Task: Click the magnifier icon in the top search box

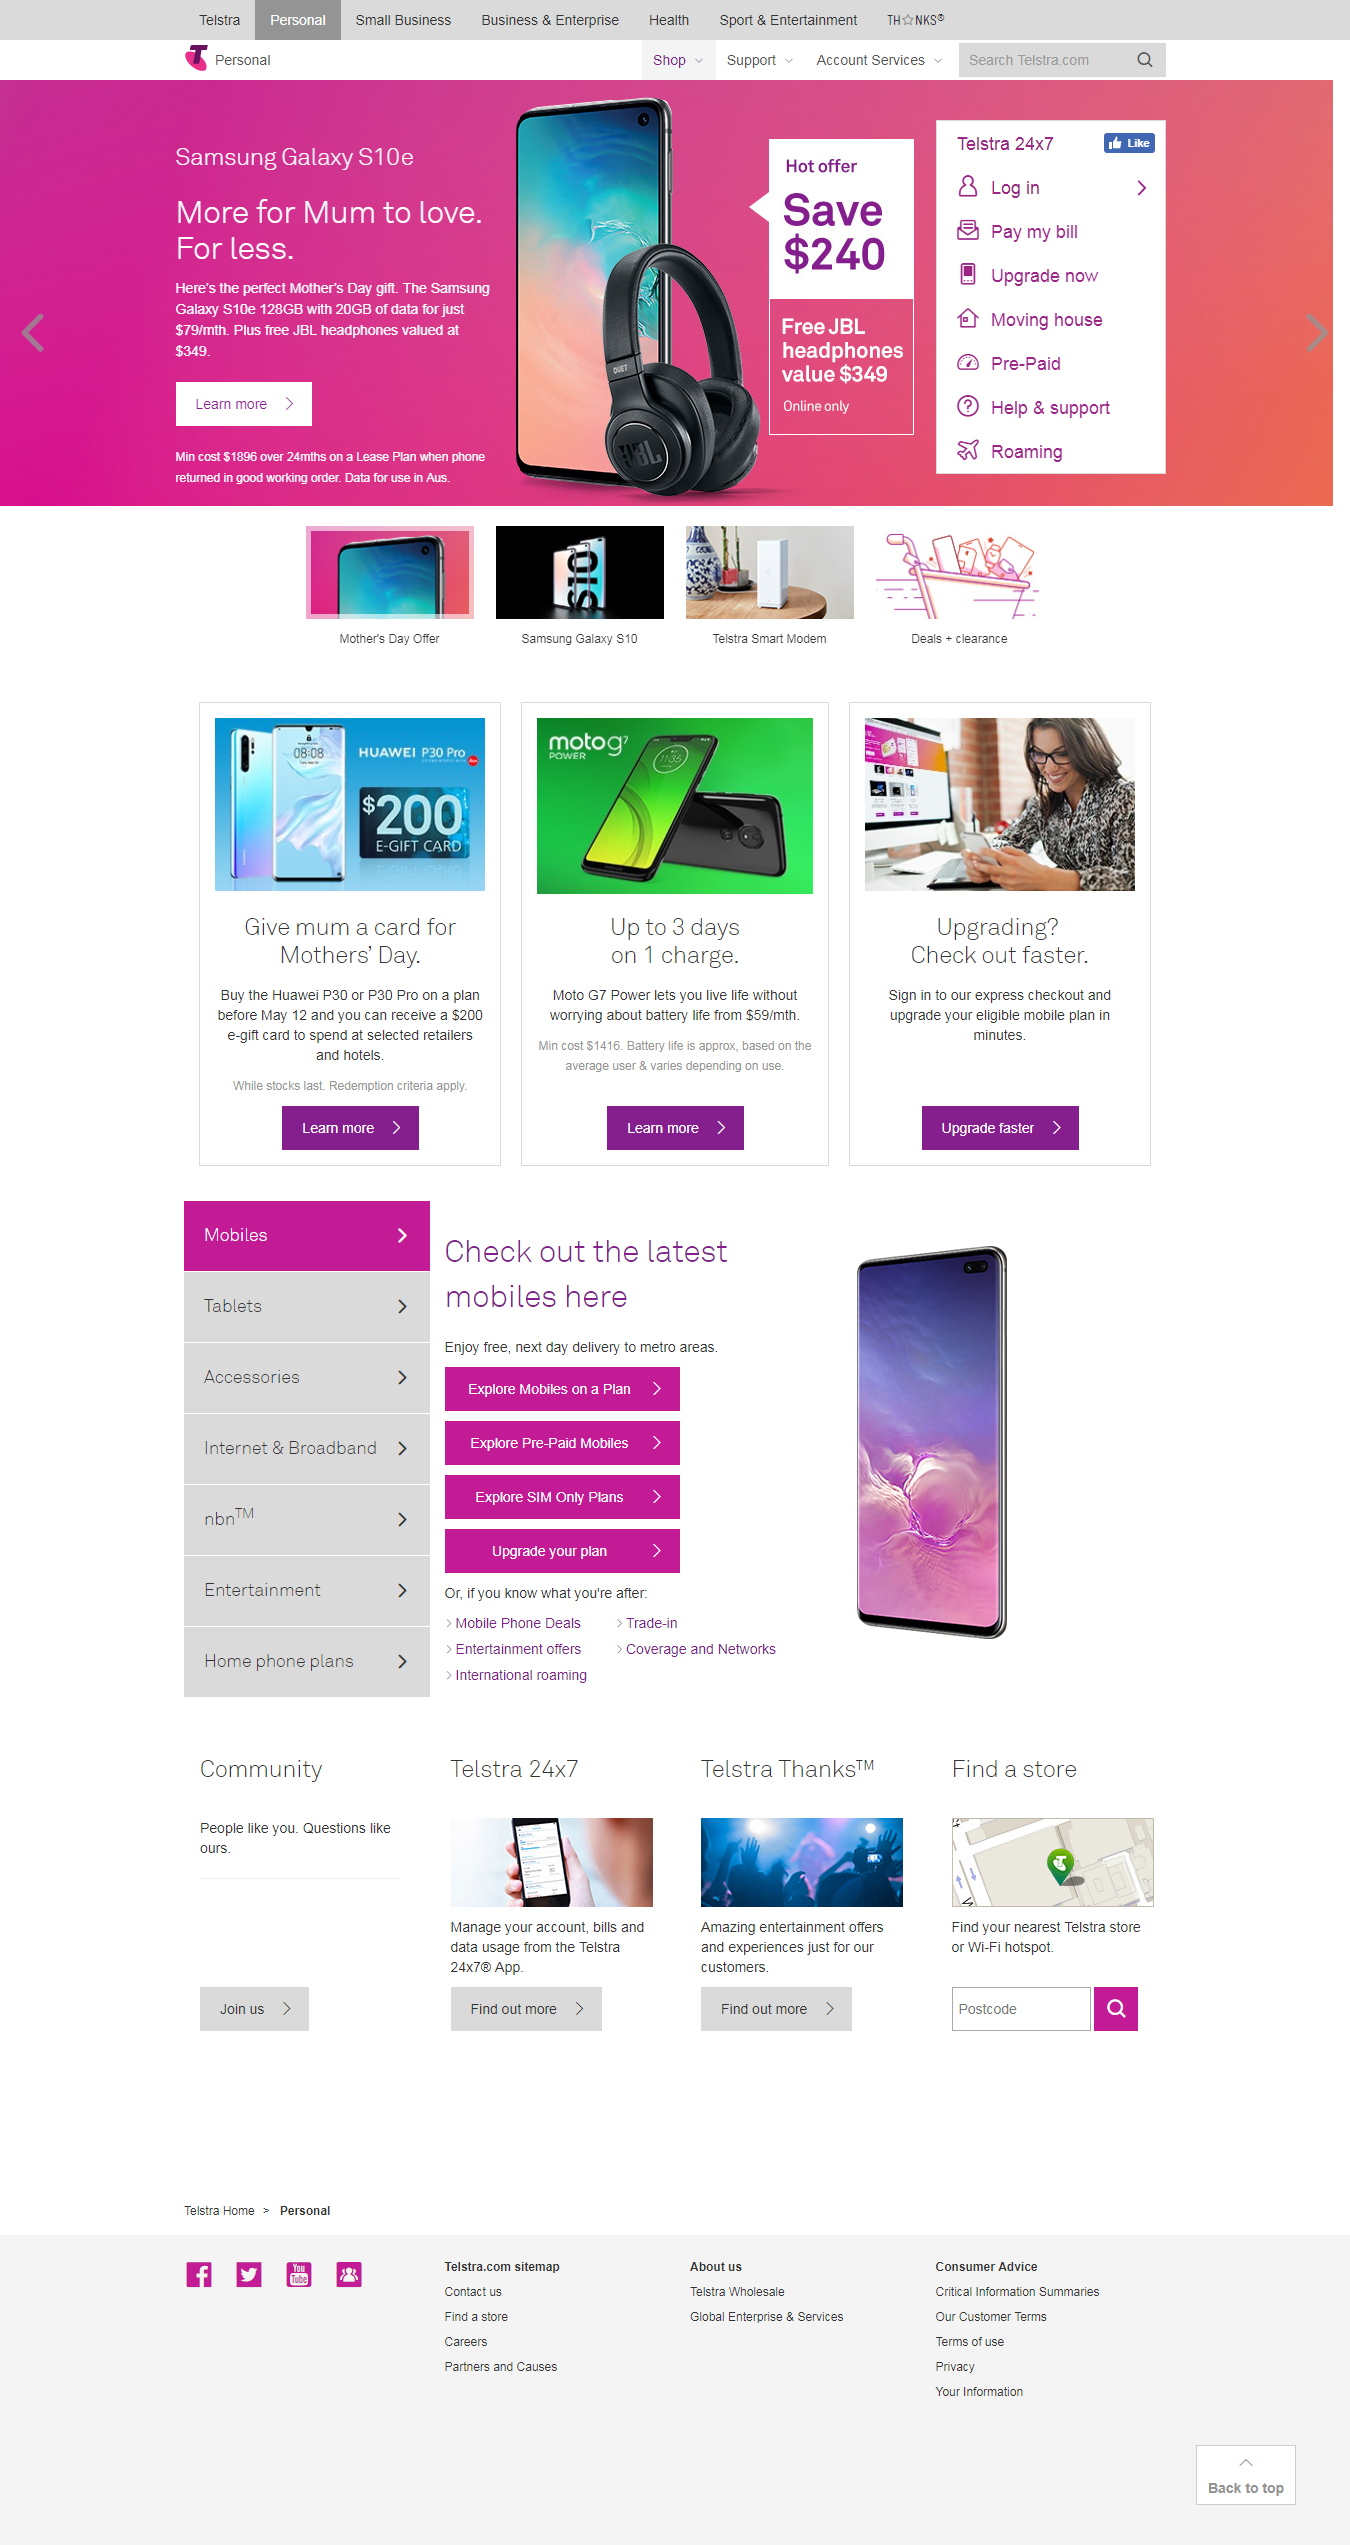Action: point(1145,60)
